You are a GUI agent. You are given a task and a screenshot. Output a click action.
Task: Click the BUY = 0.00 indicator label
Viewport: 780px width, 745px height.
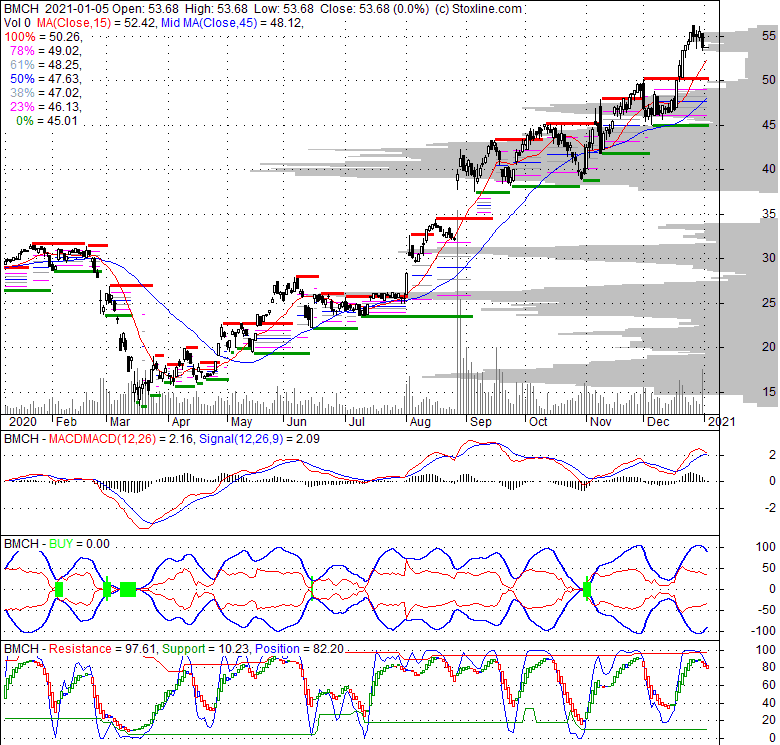(79, 544)
